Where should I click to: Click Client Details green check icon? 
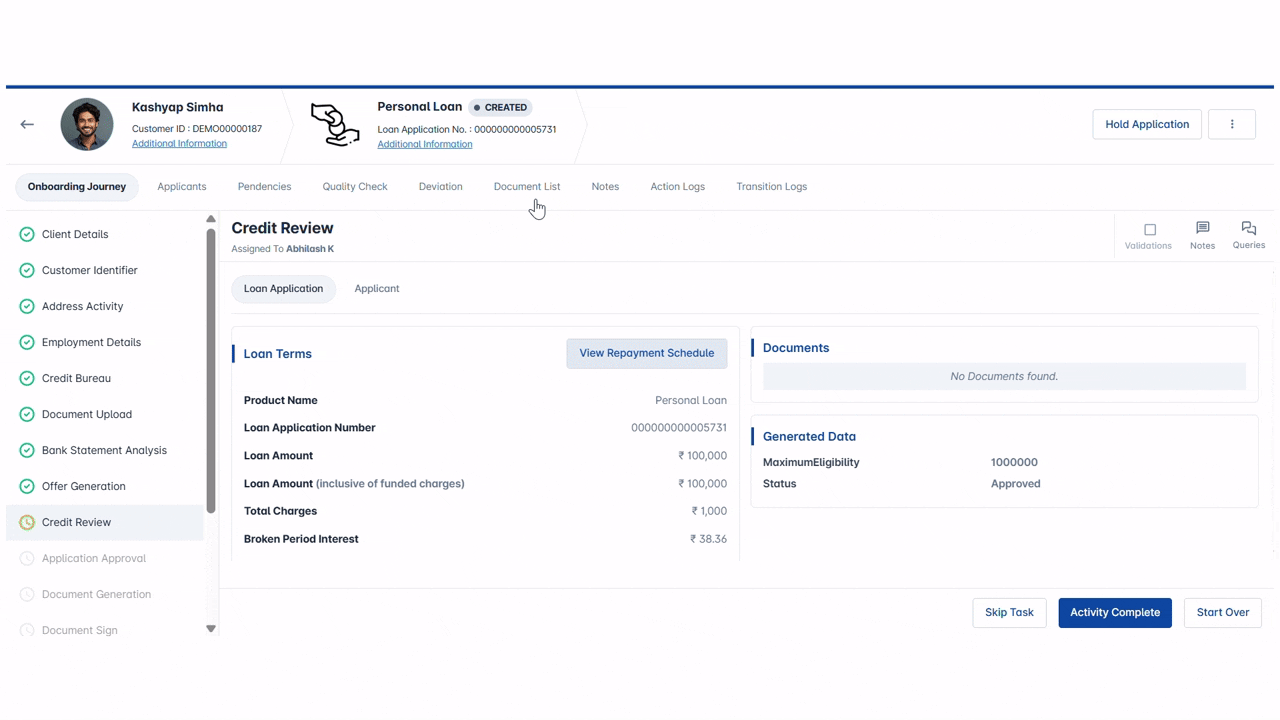[x=27, y=234]
